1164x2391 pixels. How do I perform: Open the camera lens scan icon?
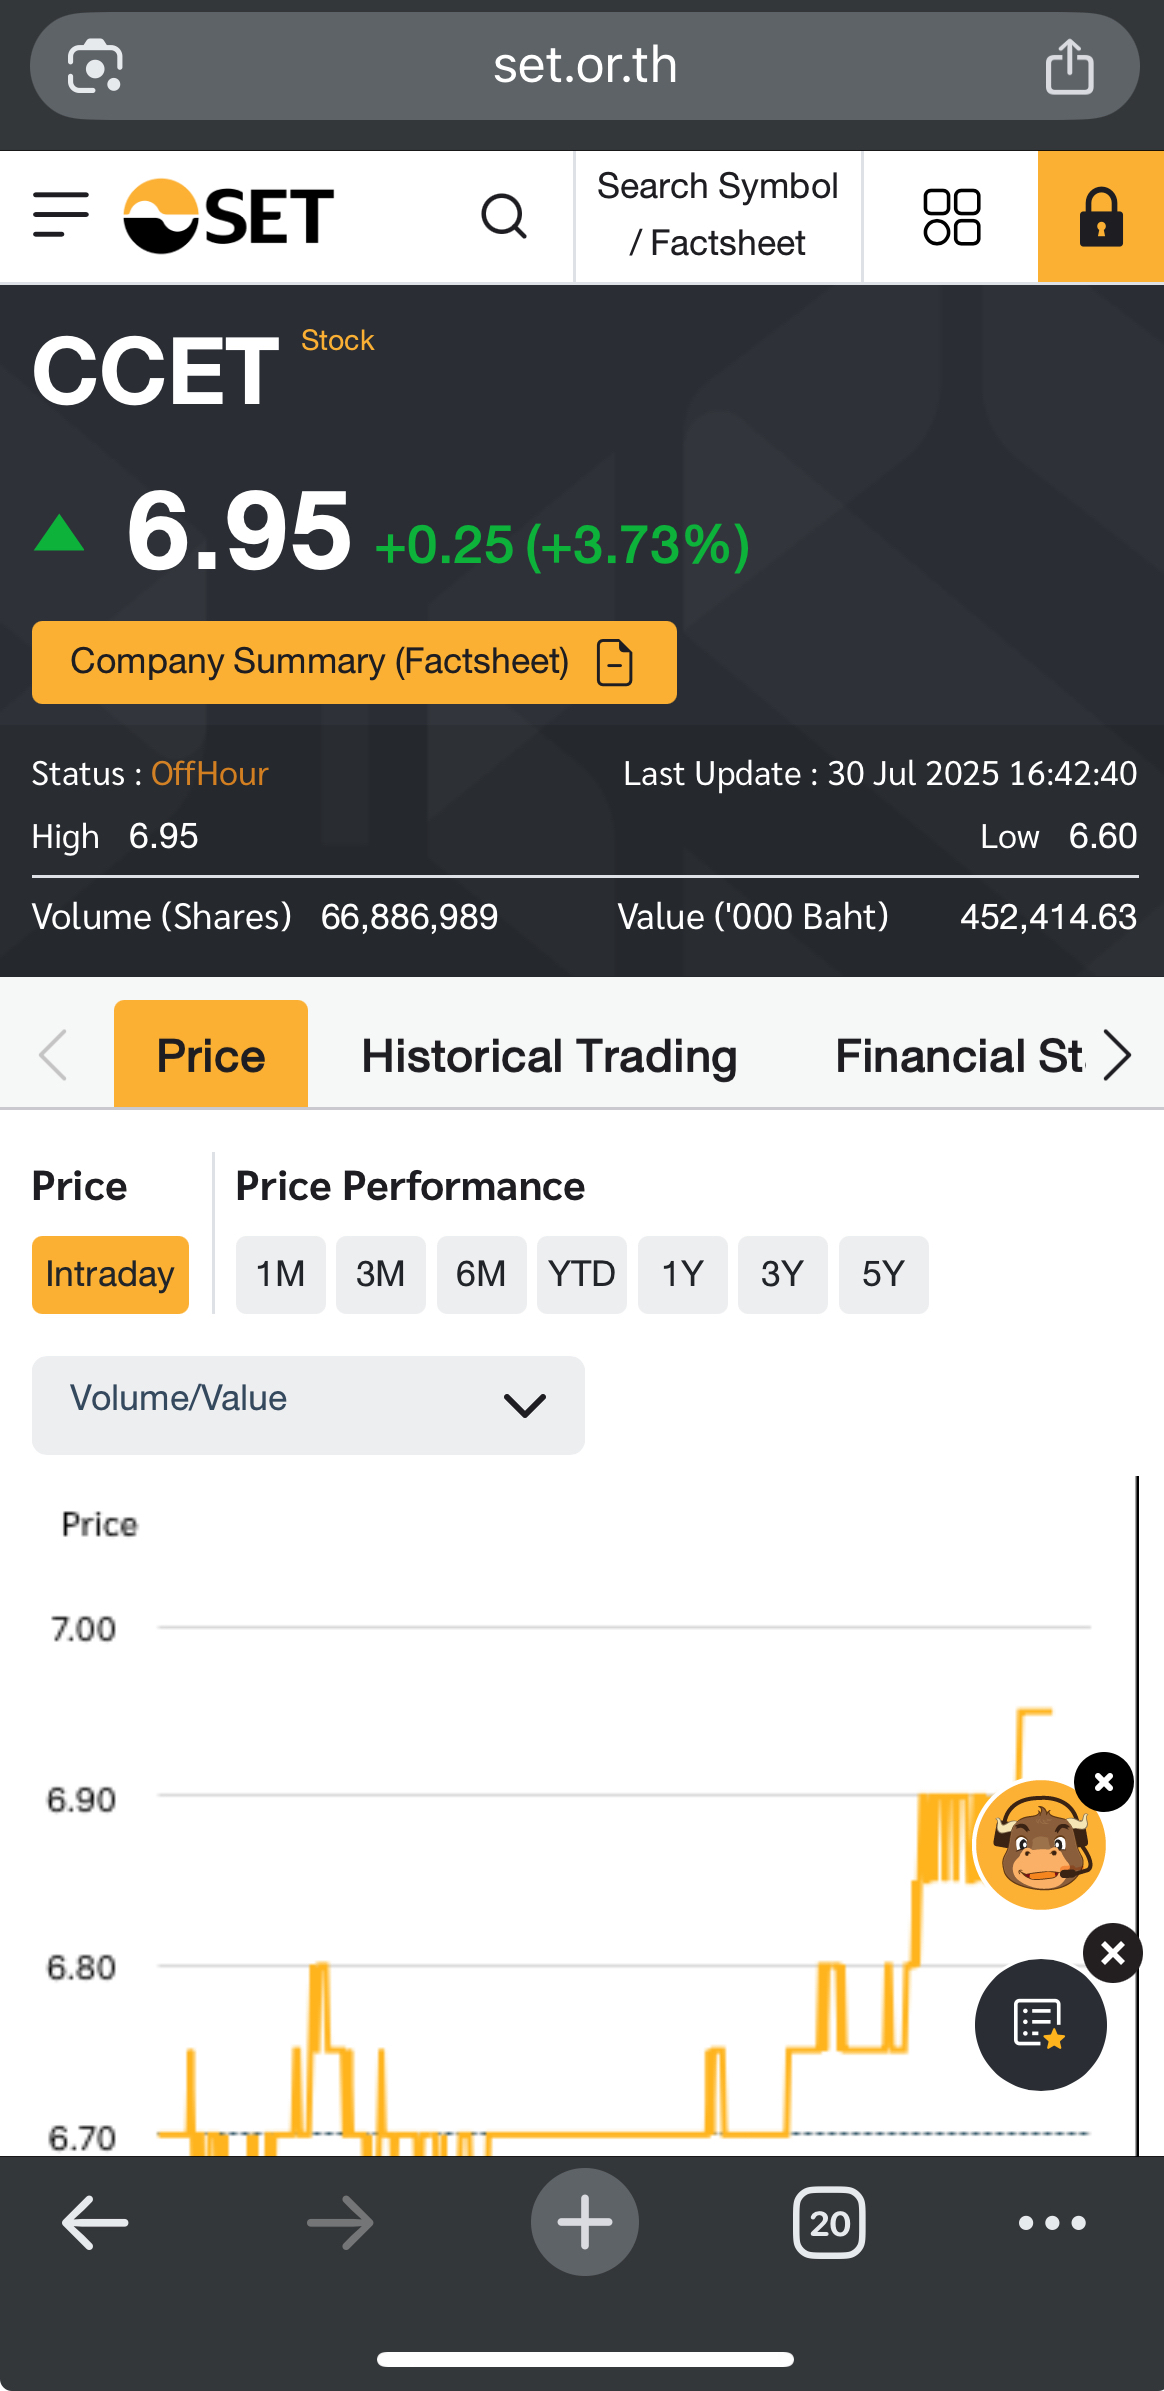(x=95, y=67)
